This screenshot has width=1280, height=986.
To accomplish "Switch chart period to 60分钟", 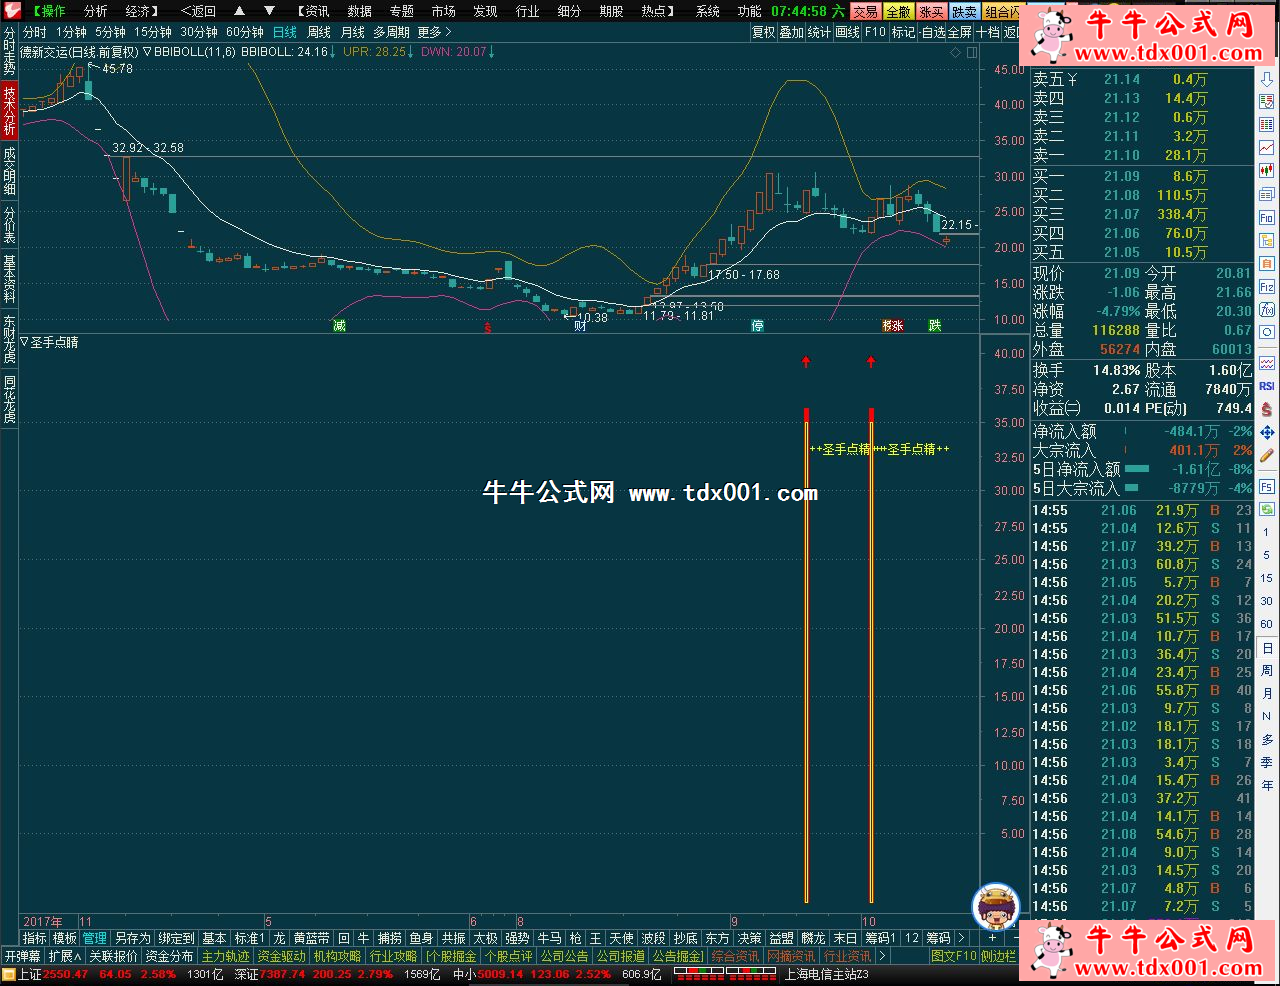I will 245,32.
